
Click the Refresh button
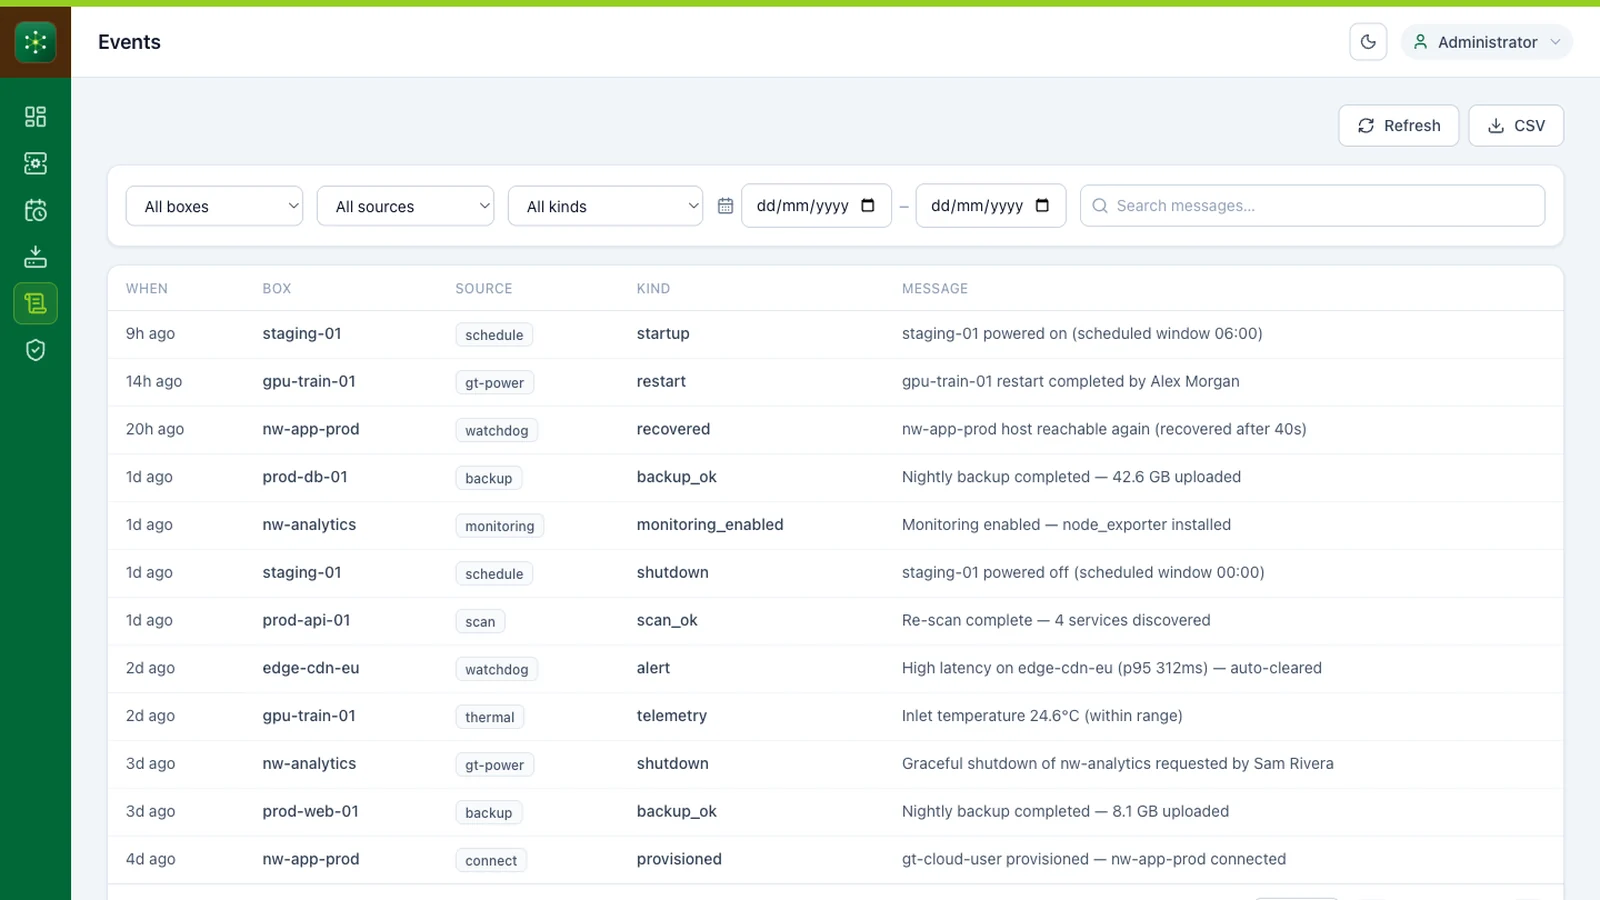pyautogui.click(x=1398, y=126)
